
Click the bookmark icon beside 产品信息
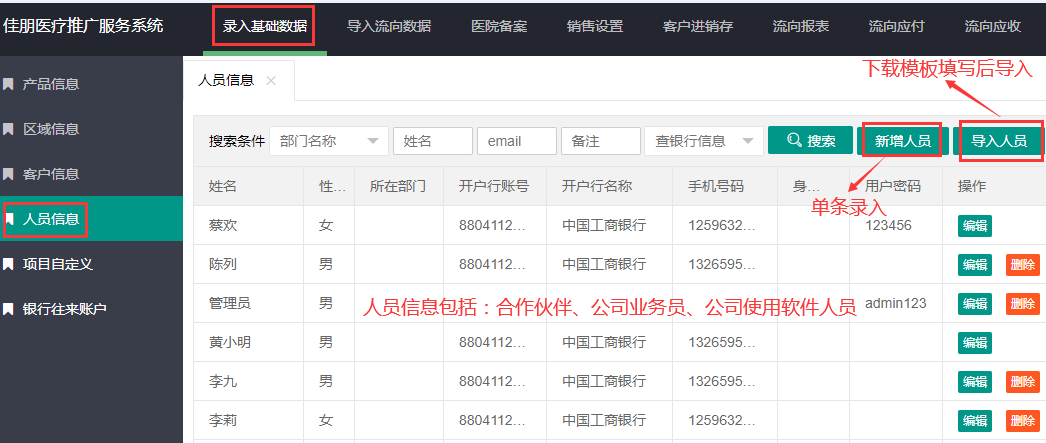pyautogui.click(x=9, y=84)
